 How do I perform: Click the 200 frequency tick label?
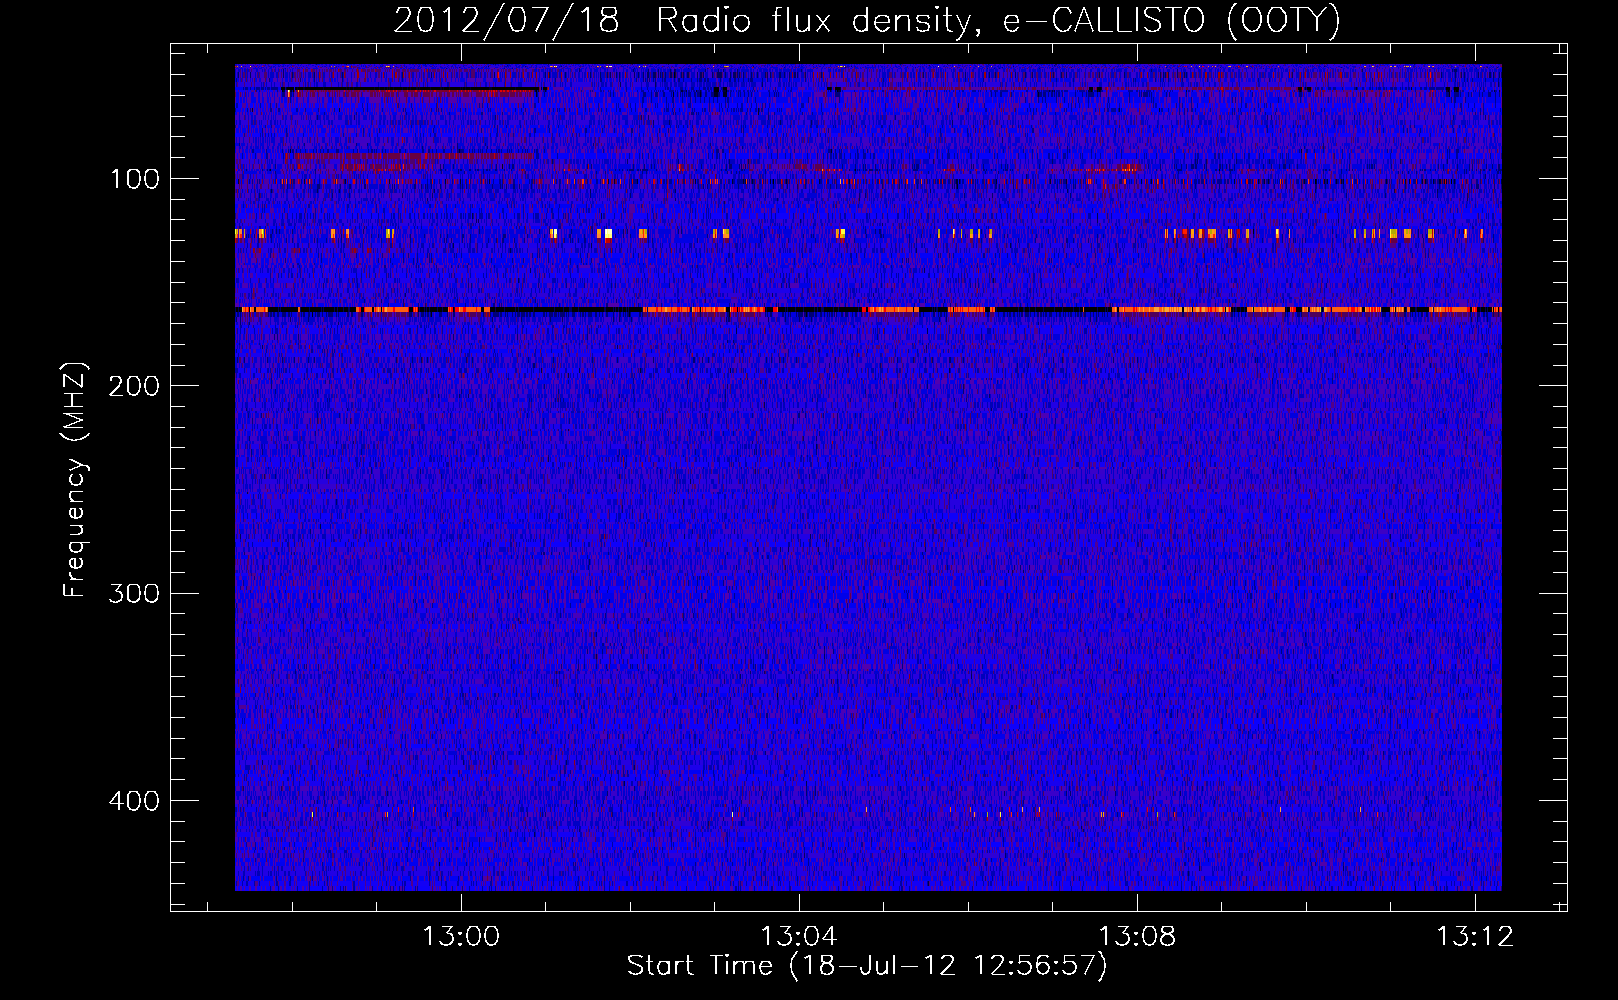click(134, 386)
